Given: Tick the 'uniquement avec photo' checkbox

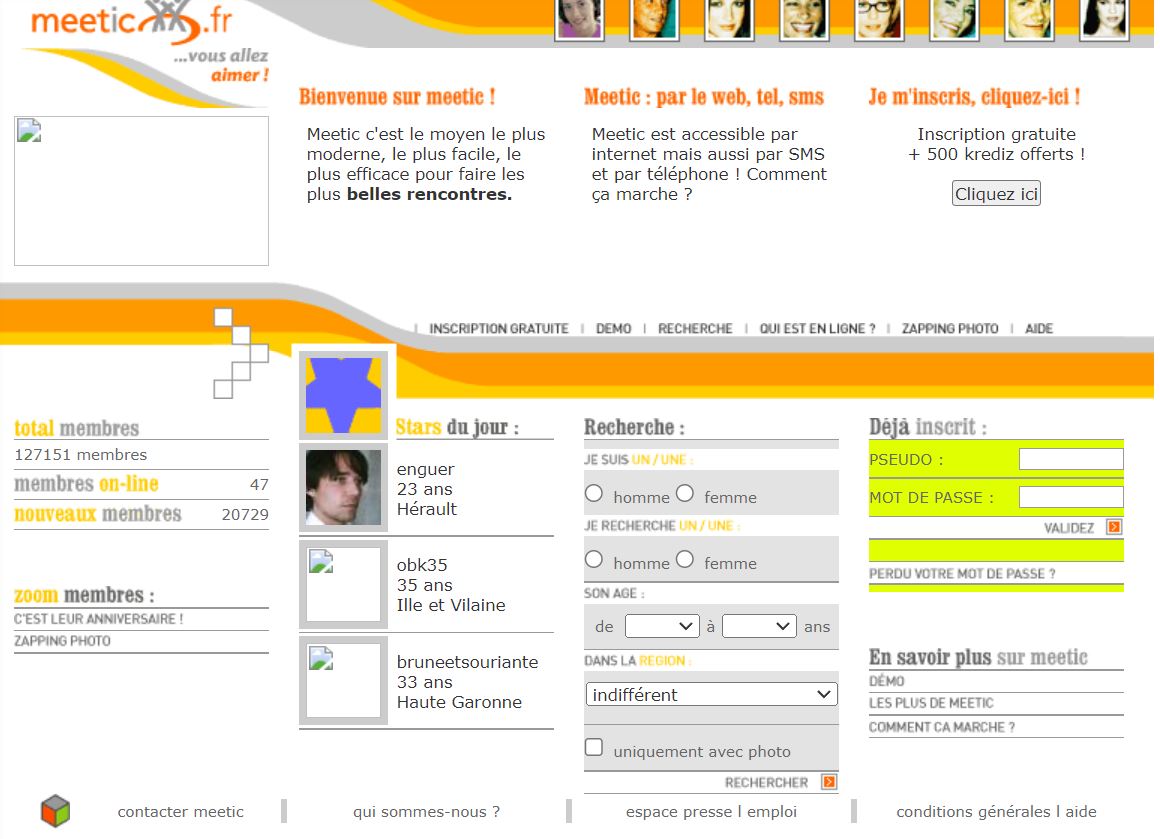Looking at the screenshot, I should pos(594,747).
